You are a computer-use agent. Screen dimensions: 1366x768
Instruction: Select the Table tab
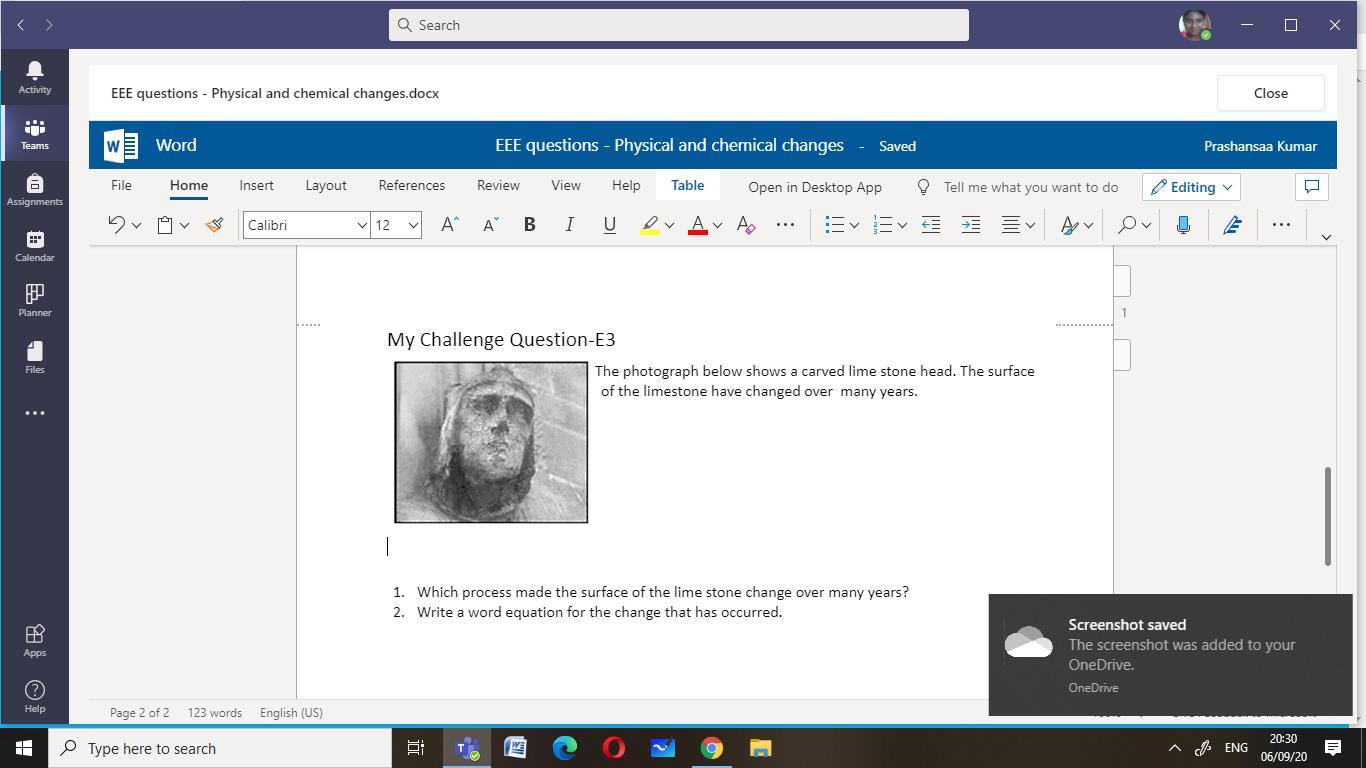(687, 186)
